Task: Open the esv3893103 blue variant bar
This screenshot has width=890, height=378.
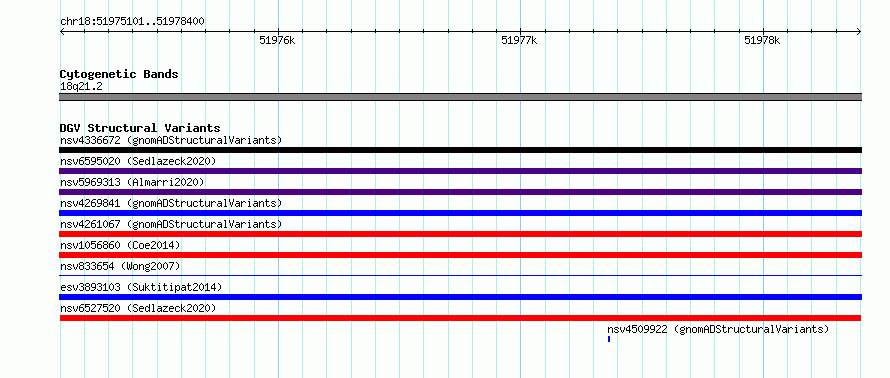Action: tap(460, 297)
